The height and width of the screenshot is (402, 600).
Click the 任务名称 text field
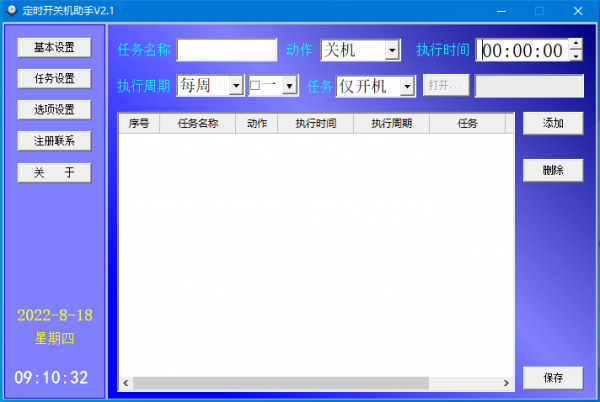point(227,50)
